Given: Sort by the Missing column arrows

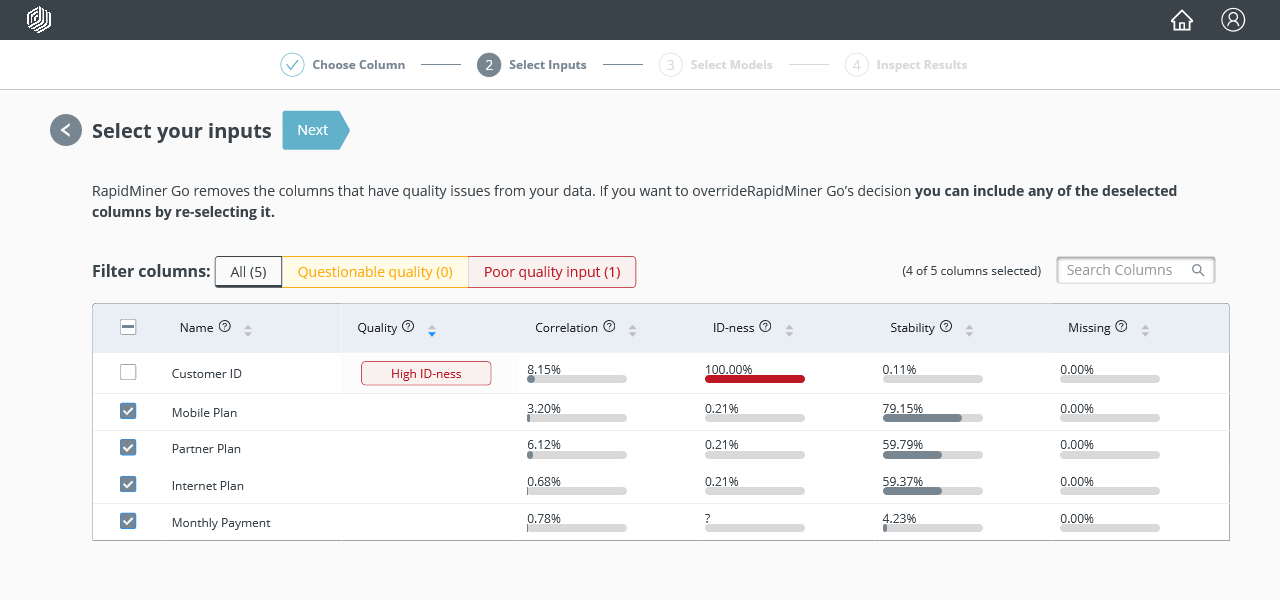Looking at the screenshot, I should click(1145, 329).
